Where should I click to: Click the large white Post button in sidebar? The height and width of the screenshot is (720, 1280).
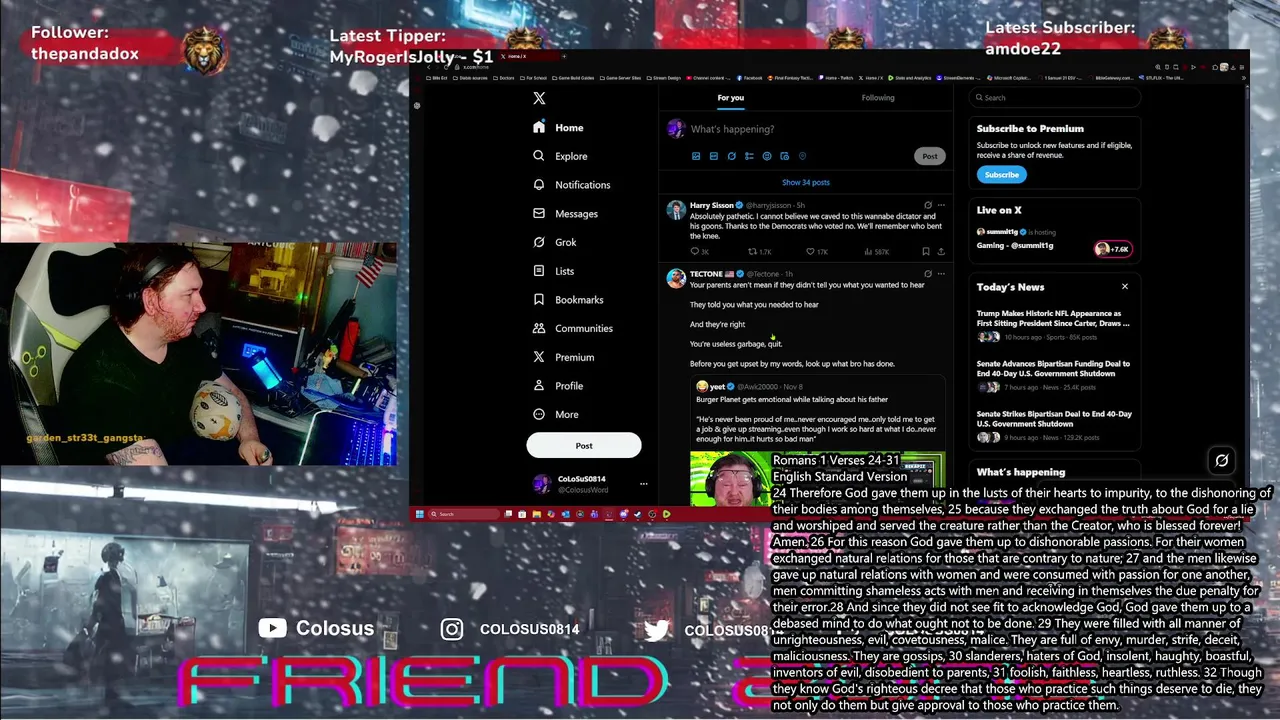click(584, 446)
